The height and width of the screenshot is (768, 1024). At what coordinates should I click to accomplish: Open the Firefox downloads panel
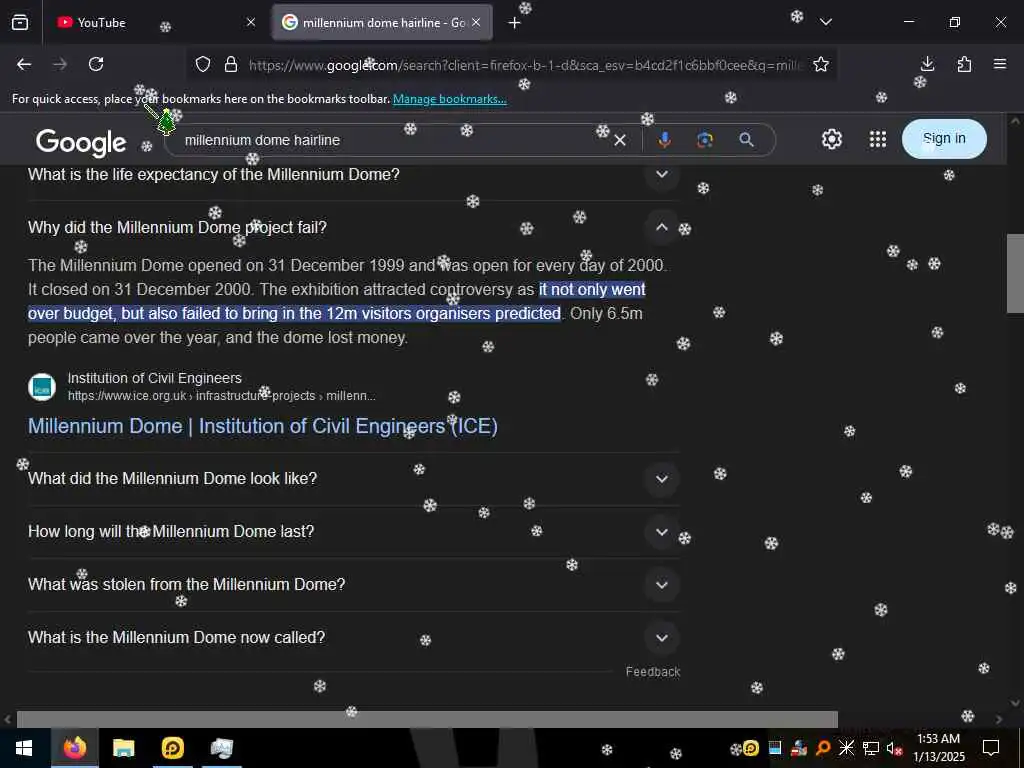pos(927,64)
